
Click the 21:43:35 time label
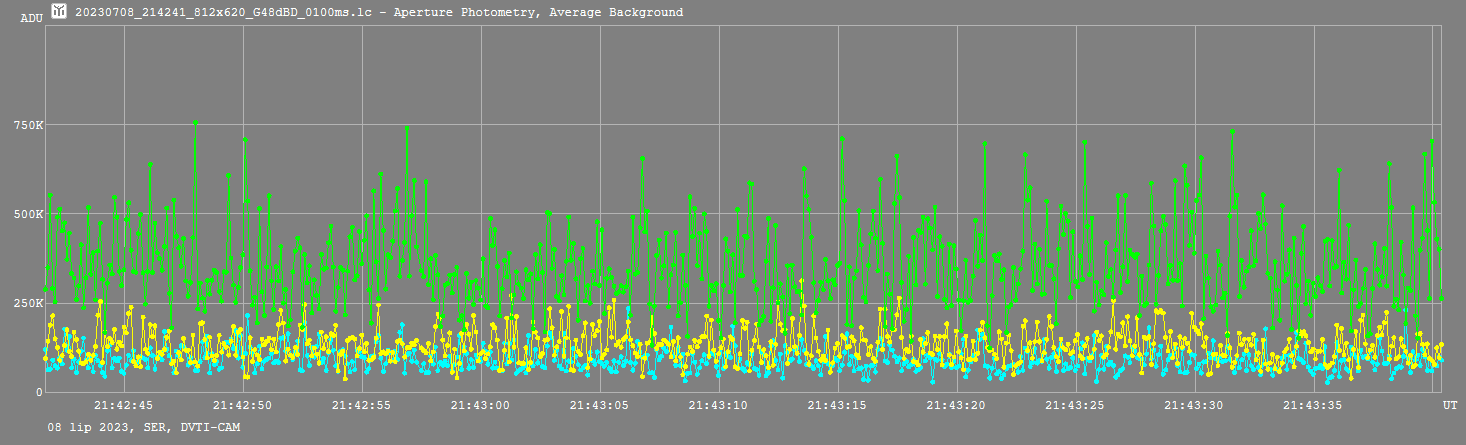[x=1314, y=405]
